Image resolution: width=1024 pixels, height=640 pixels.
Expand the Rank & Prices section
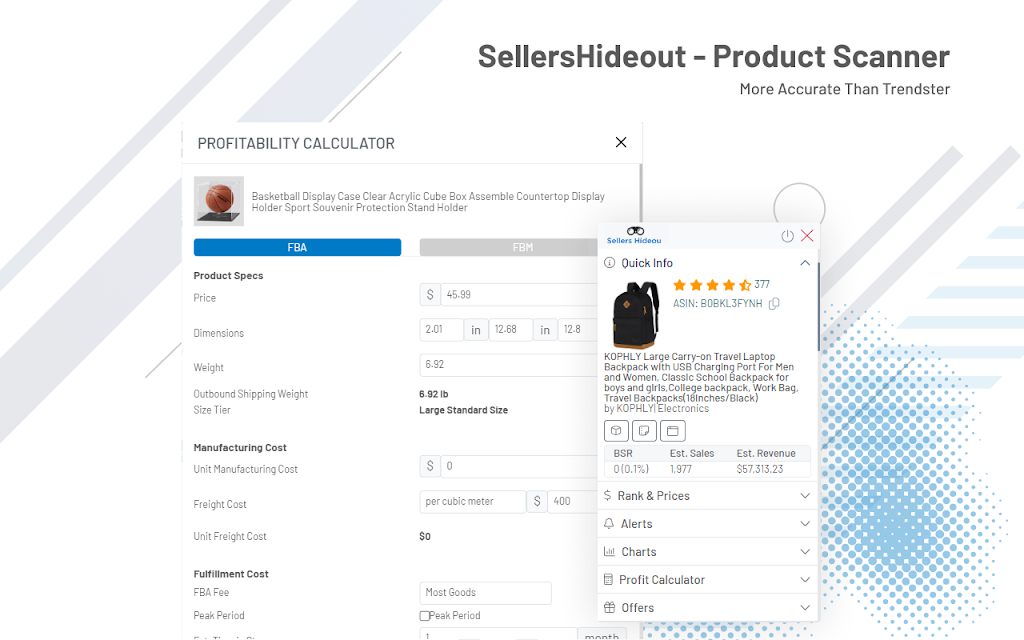pyautogui.click(x=708, y=496)
